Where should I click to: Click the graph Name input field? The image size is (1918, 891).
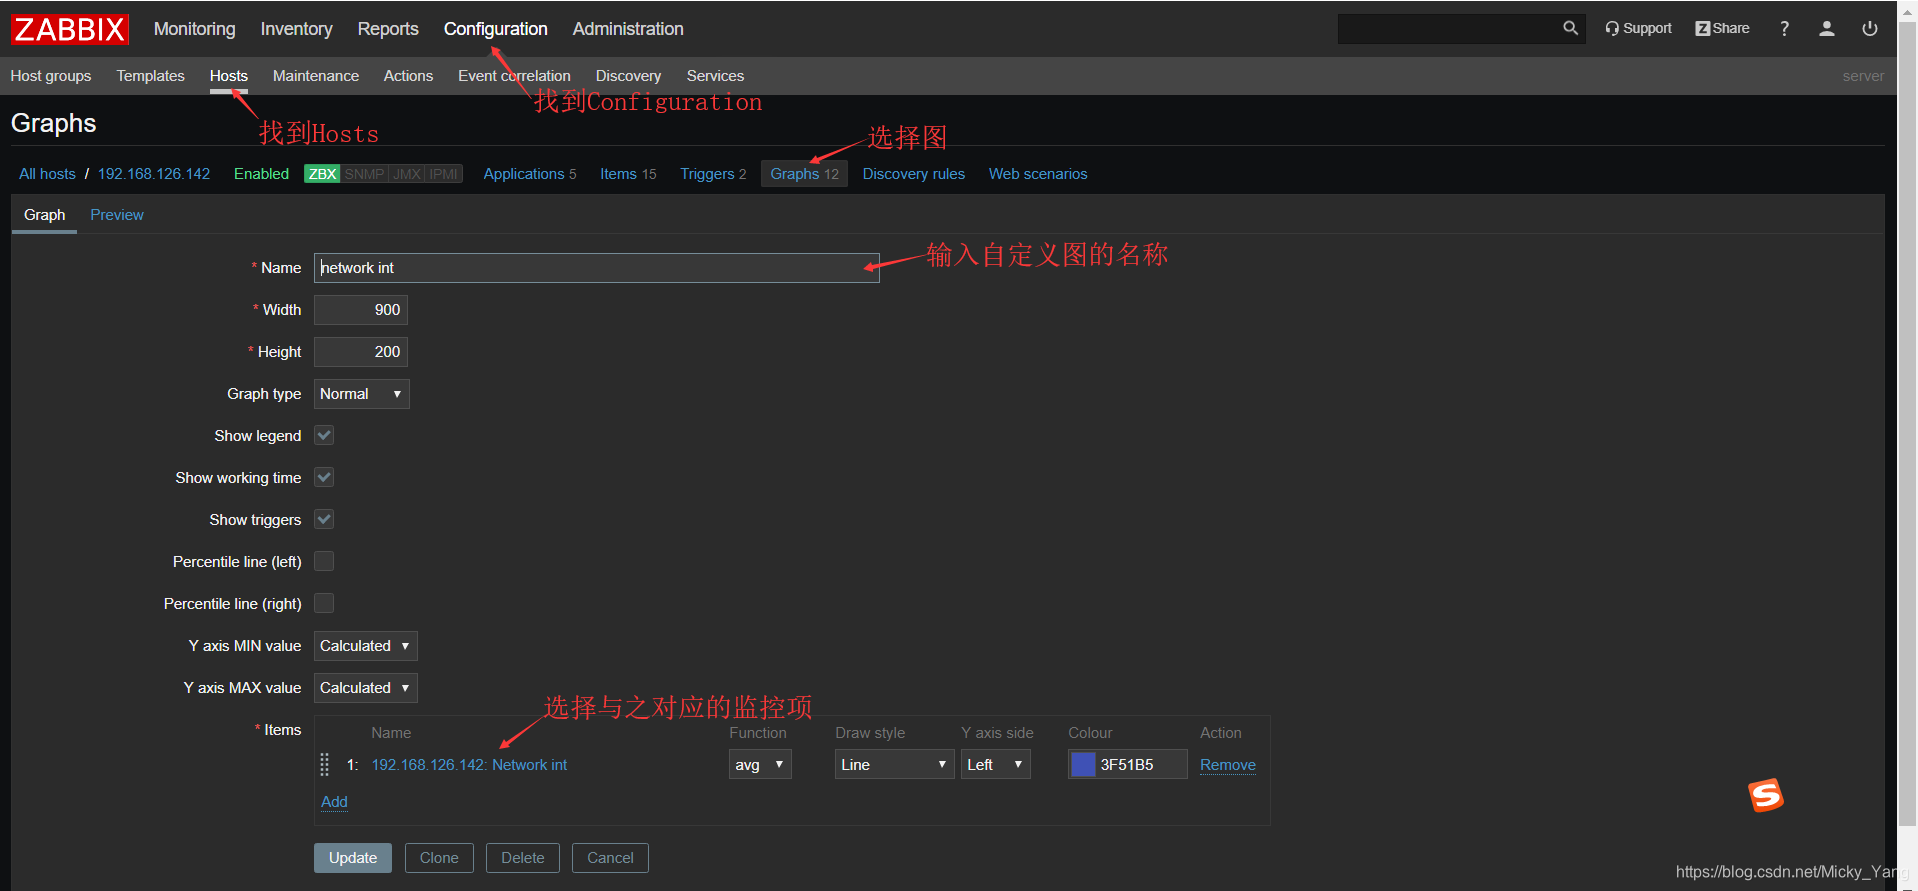597,268
